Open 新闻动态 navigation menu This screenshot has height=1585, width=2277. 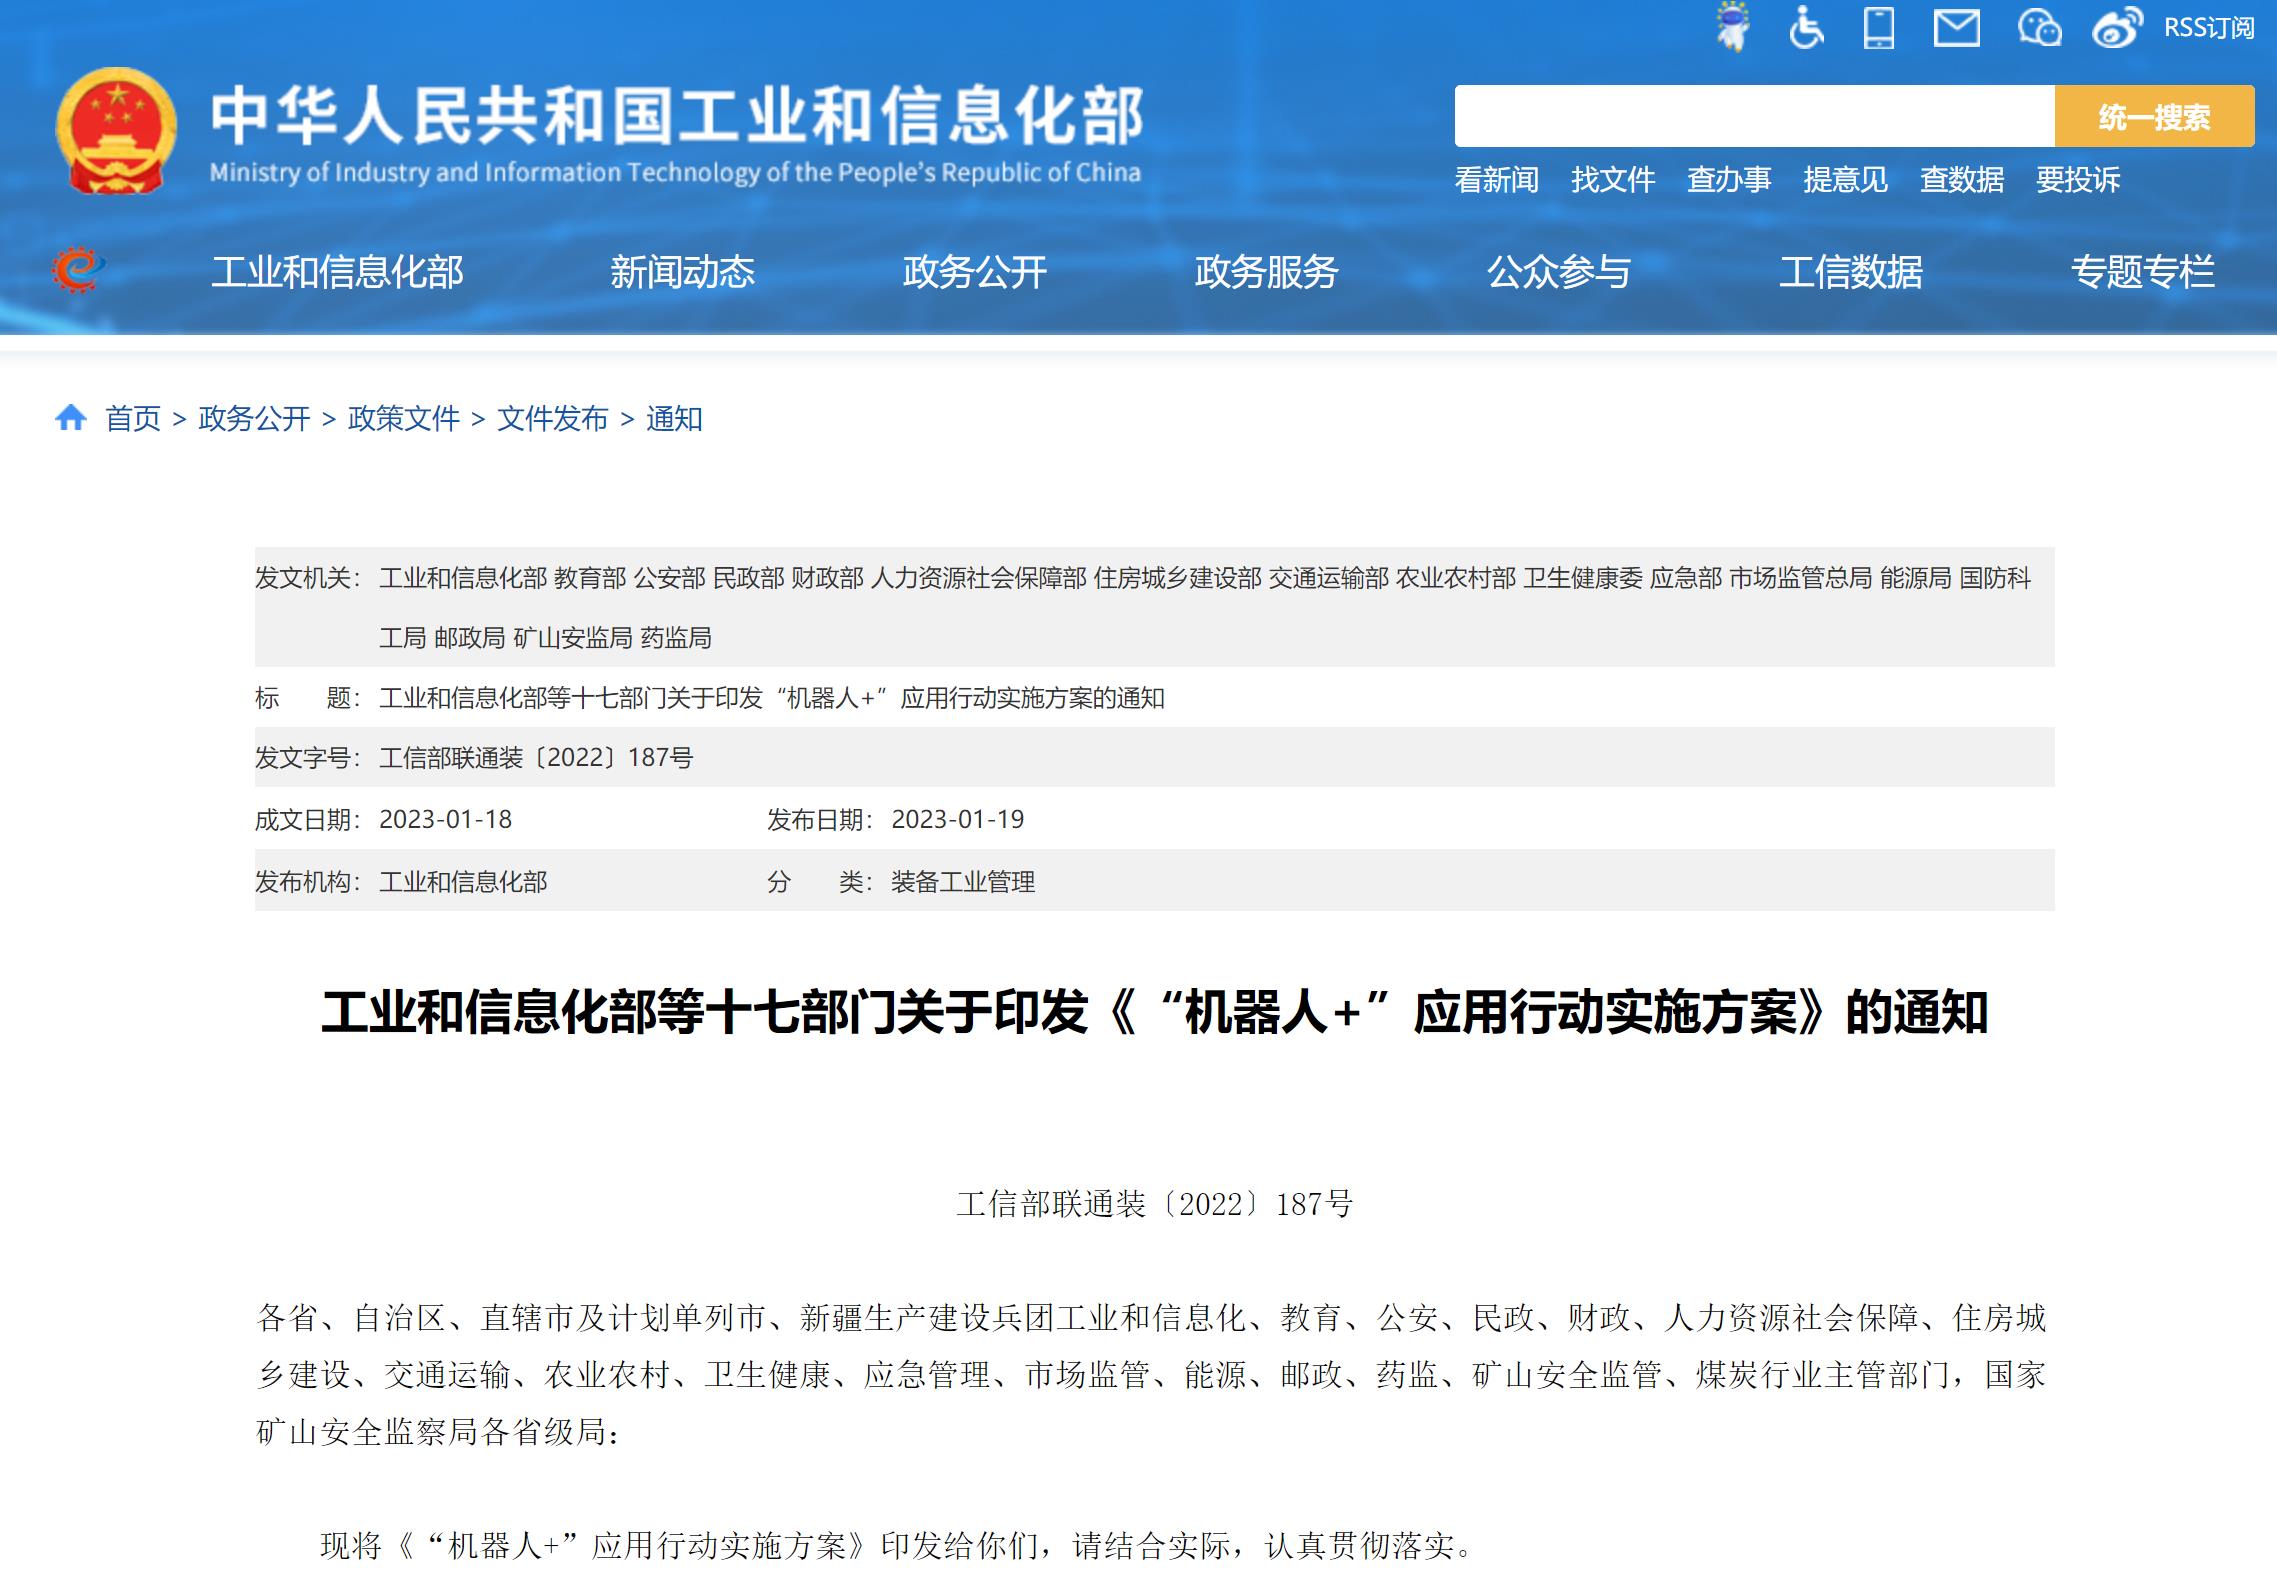pyautogui.click(x=682, y=272)
